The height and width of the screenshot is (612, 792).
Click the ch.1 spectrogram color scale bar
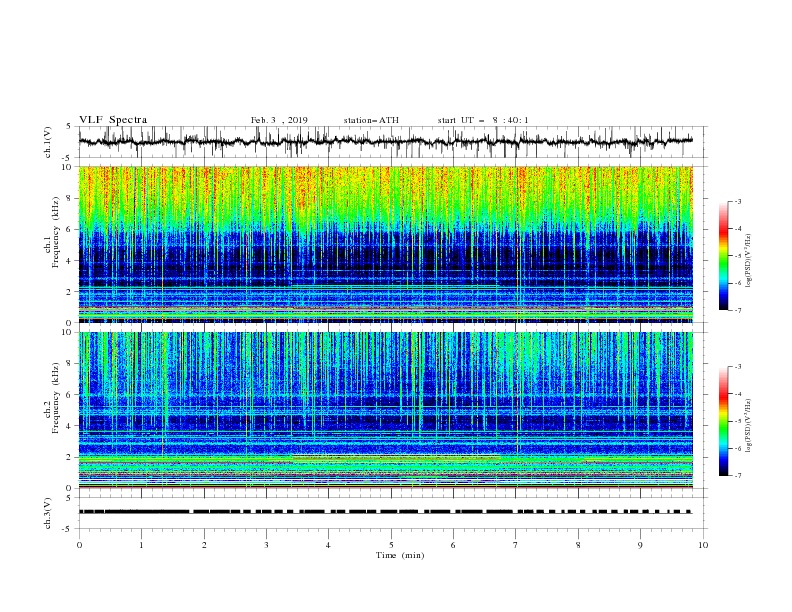724,256
